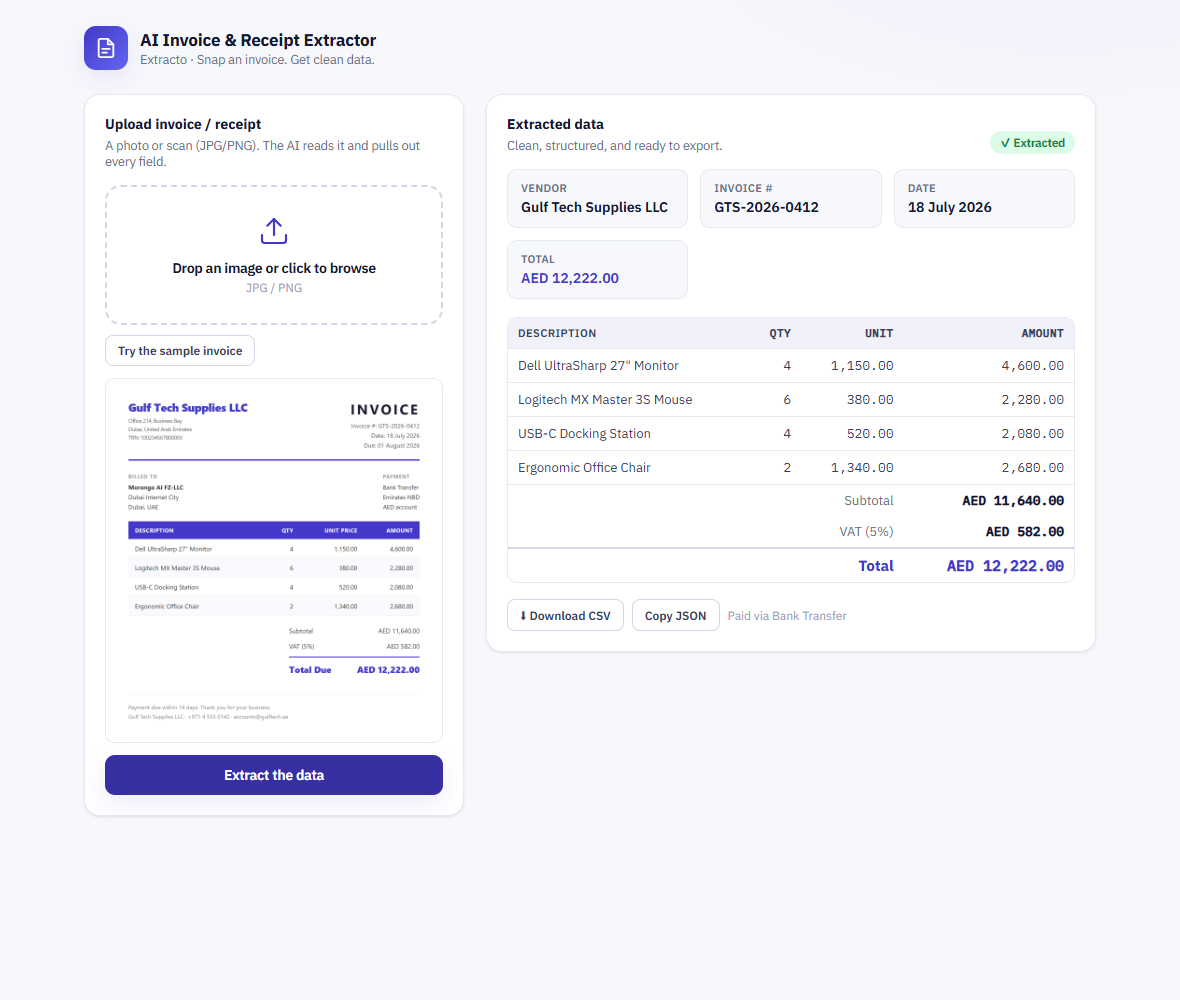This screenshot has height=1000, width=1180.
Task: Copy JSON of extracted data
Action: (x=676, y=616)
